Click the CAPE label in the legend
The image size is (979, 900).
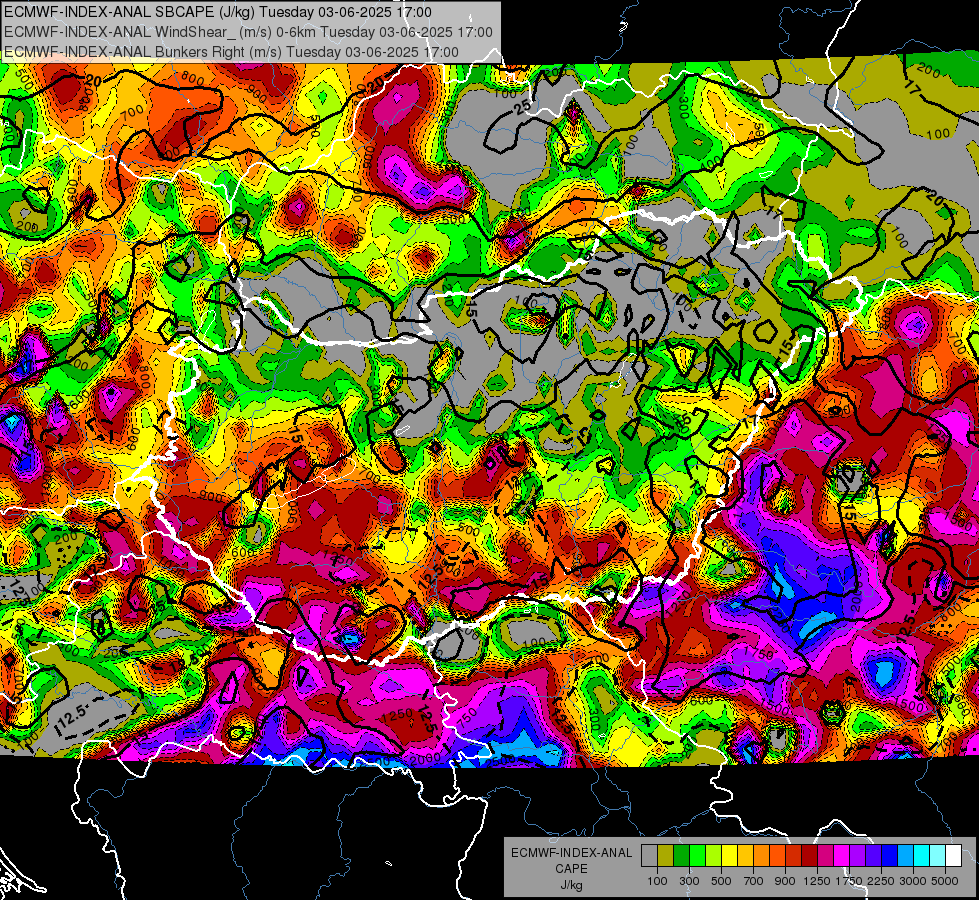[571, 868]
